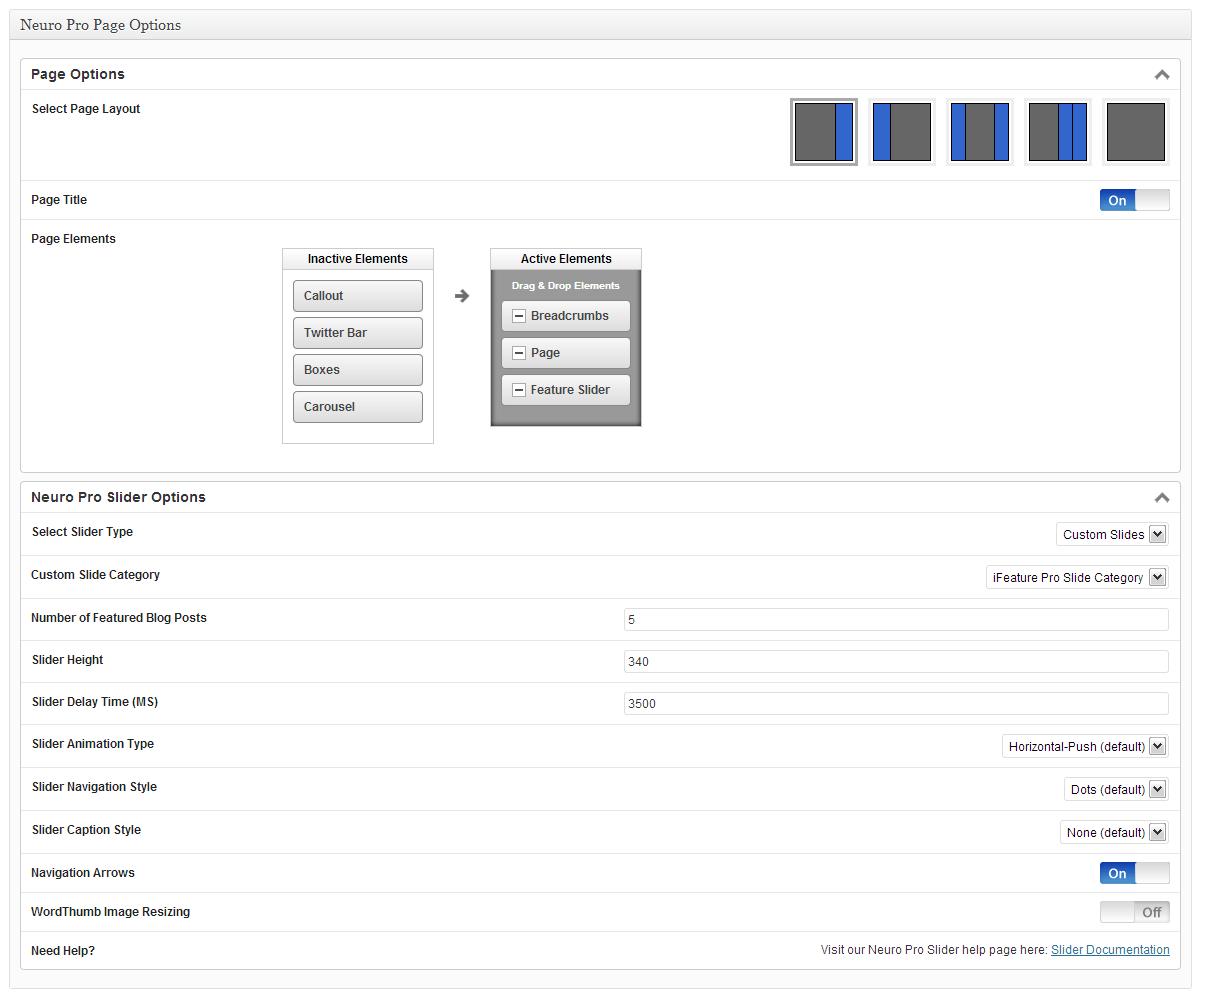Select the full-width no sidebar layout
The image size is (1206, 998).
1136,132
